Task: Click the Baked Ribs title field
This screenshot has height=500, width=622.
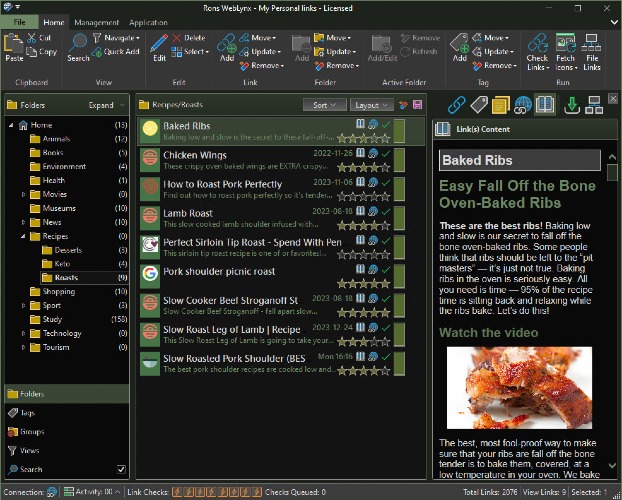Action: [x=520, y=160]
